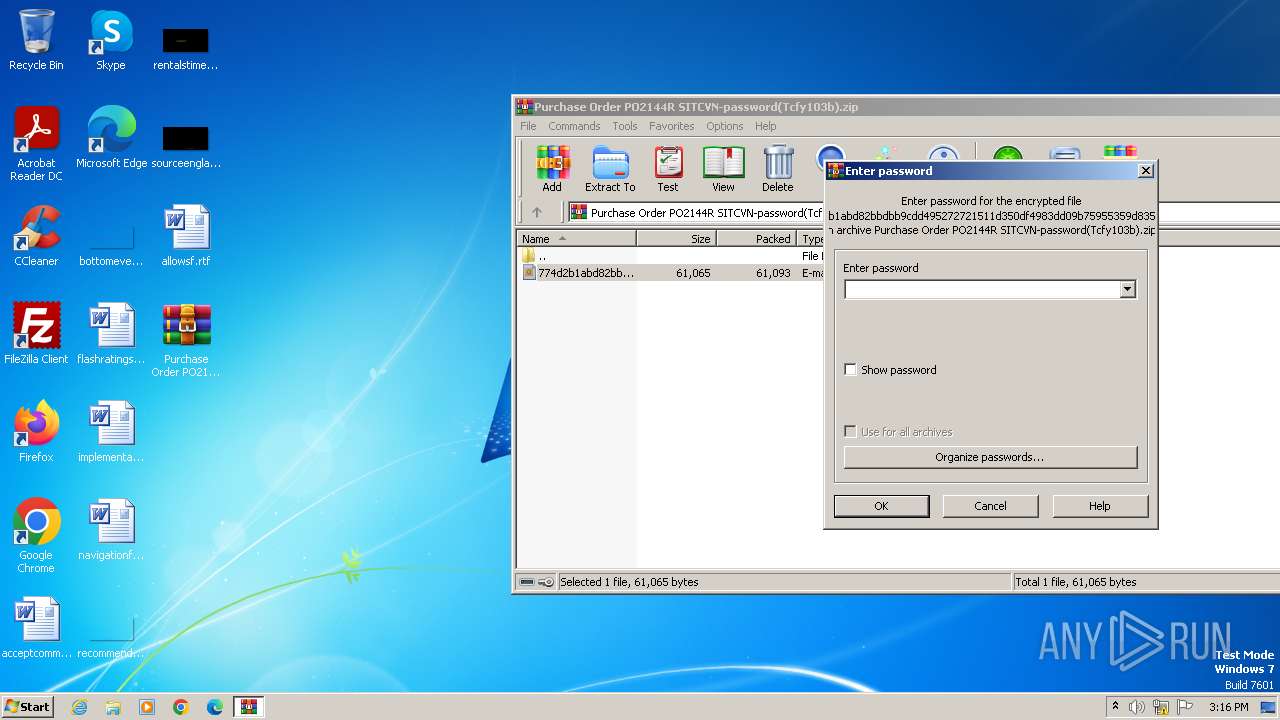Image resolution: width=1280 pixels, height=720 pixels.
Task: Select the flashratings document icon
Action: pyautogui.click(x=111, y=334)
